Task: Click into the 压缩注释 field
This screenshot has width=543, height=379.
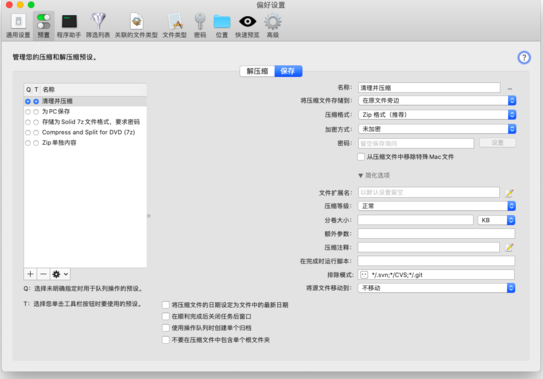Action: [429, 247]
